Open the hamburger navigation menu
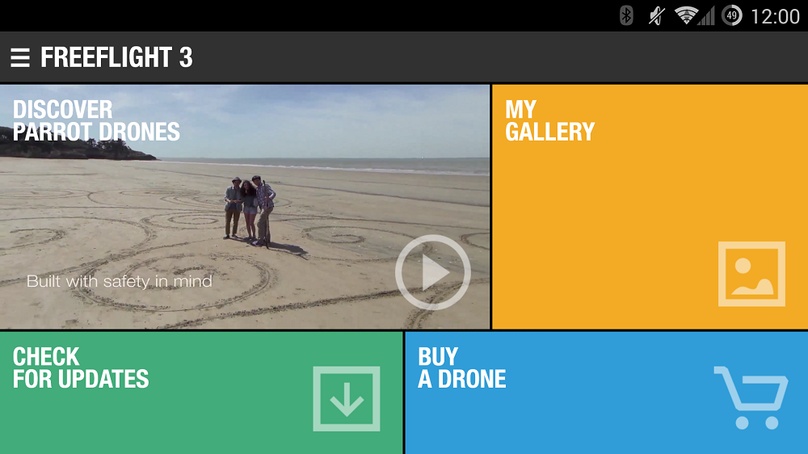This screenshot has width=808, height=454. click(20, 58)
